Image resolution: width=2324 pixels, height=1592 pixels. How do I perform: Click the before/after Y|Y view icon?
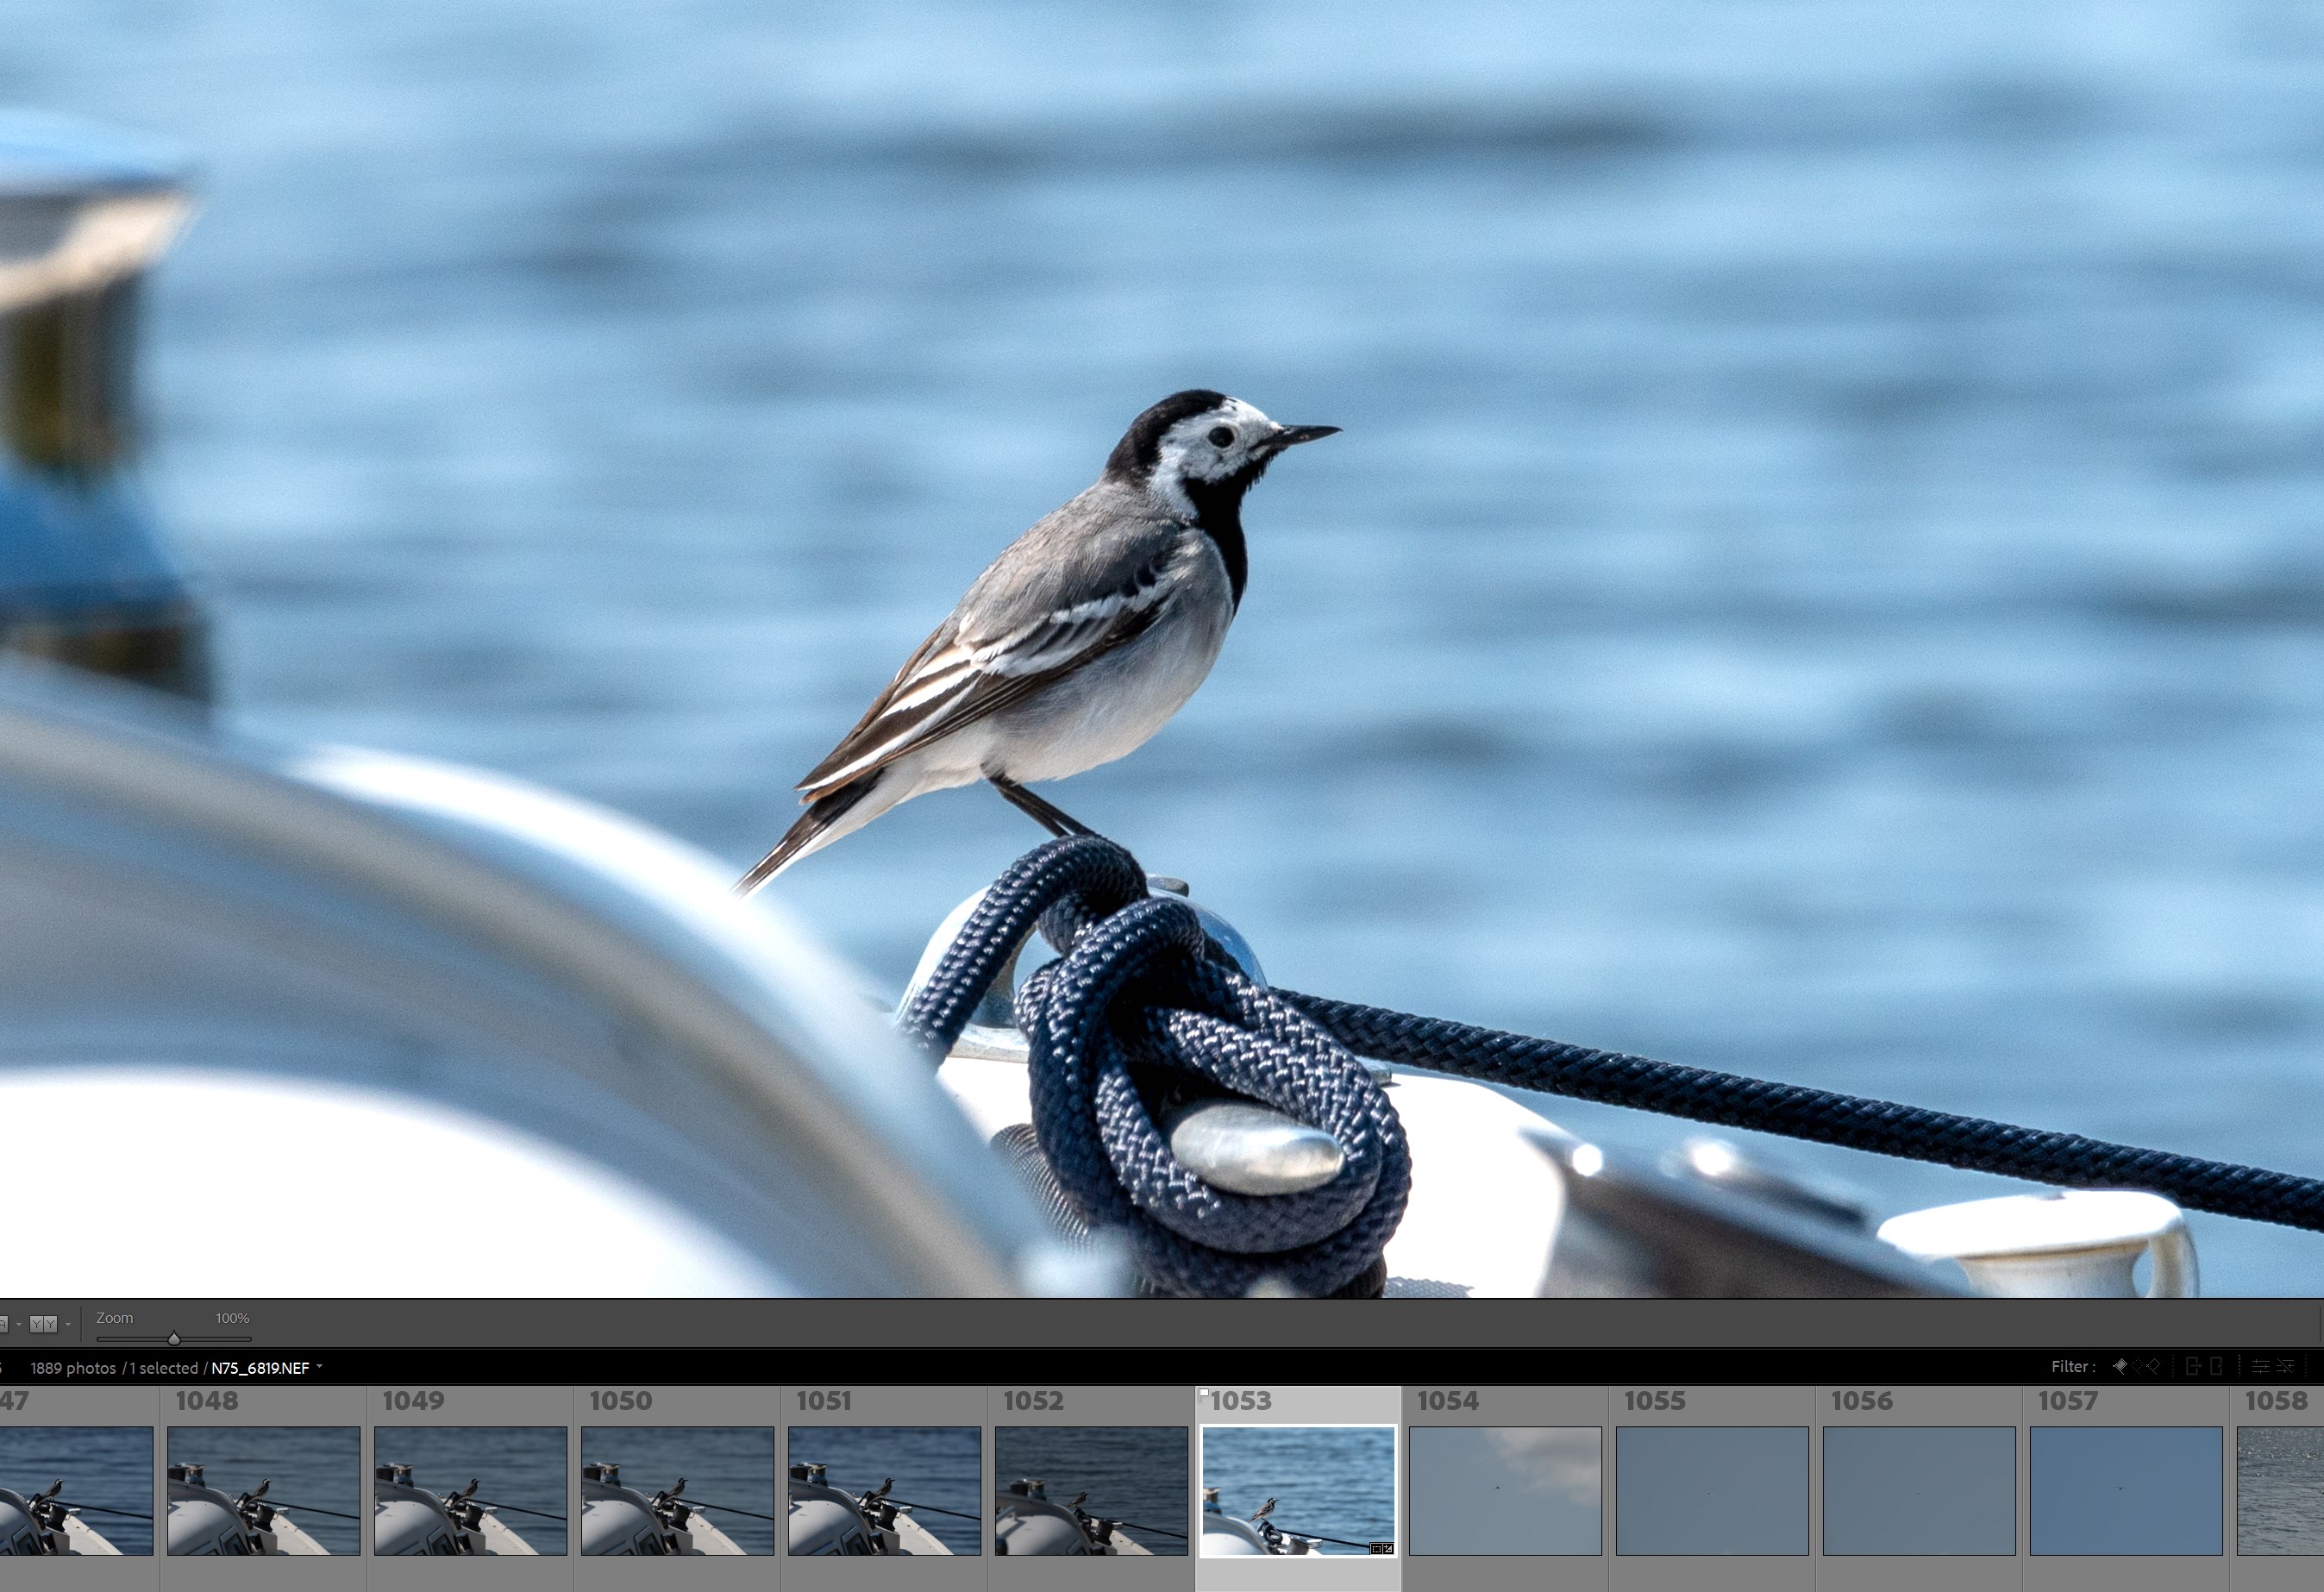tap(42, 1324)
